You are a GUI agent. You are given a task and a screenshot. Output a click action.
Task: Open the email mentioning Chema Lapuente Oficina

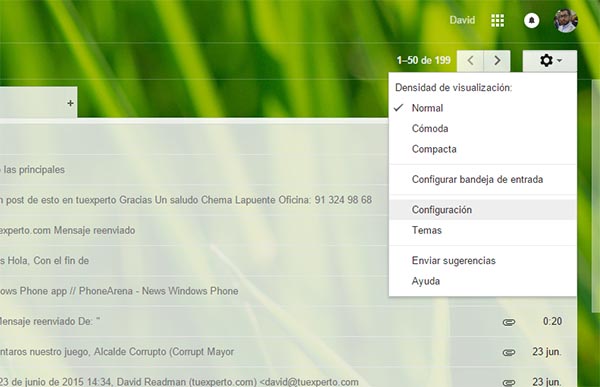[x=194, y=200]
